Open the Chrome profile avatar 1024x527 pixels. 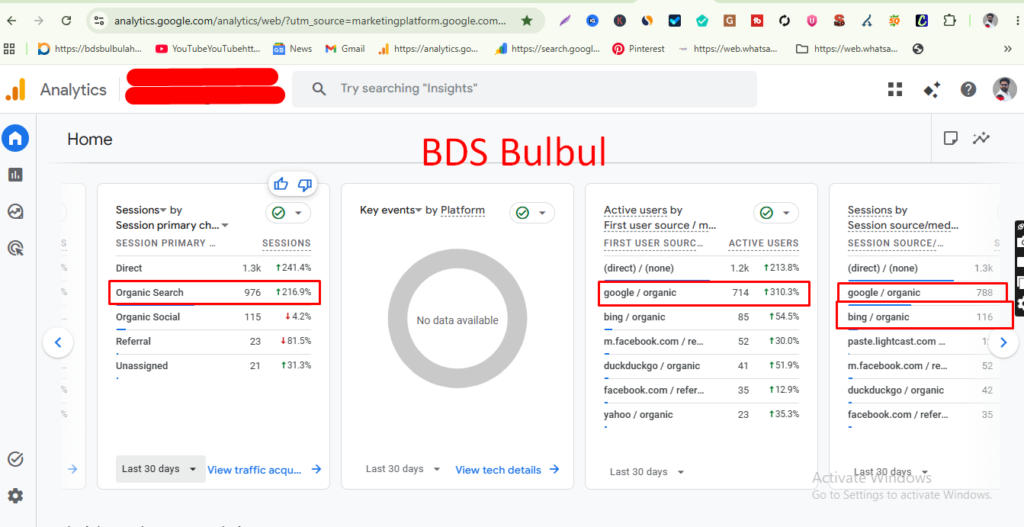991,21
